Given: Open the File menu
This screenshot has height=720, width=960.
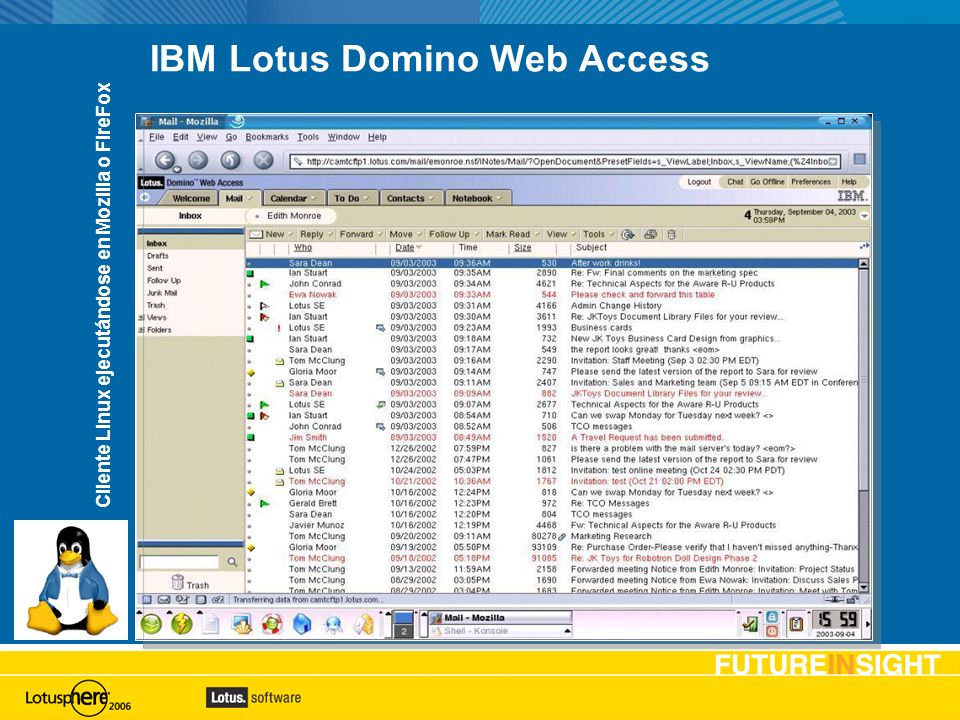Looking at the screenshot, I should (x=157, y=137).
